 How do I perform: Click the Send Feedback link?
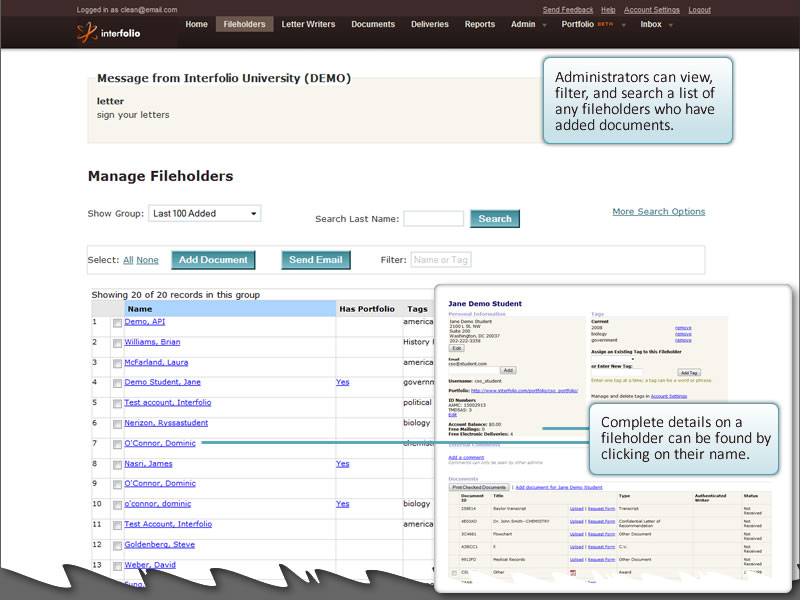point(568,10)
